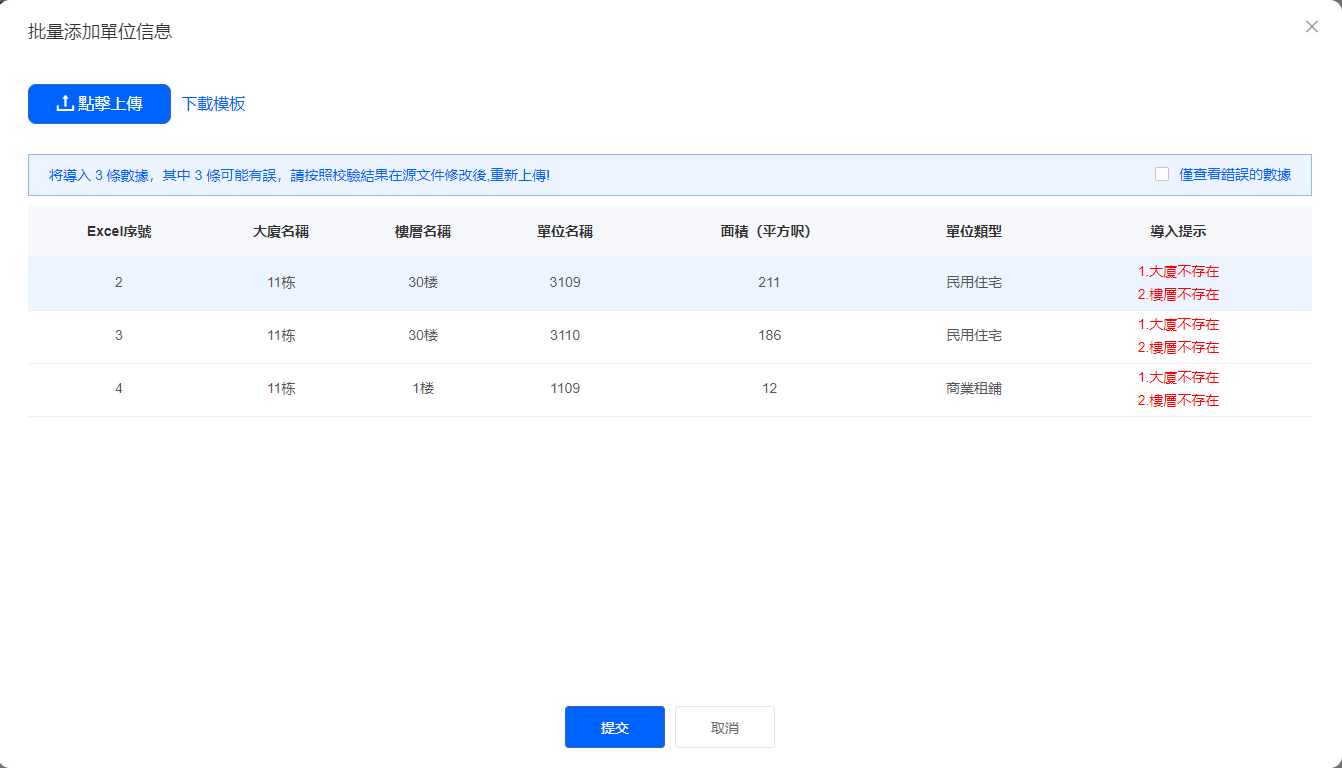Click the 商業租鋪 unit type cell
Screen dimensions: 1342x768
pyautogui.click(x=974, y=389)
